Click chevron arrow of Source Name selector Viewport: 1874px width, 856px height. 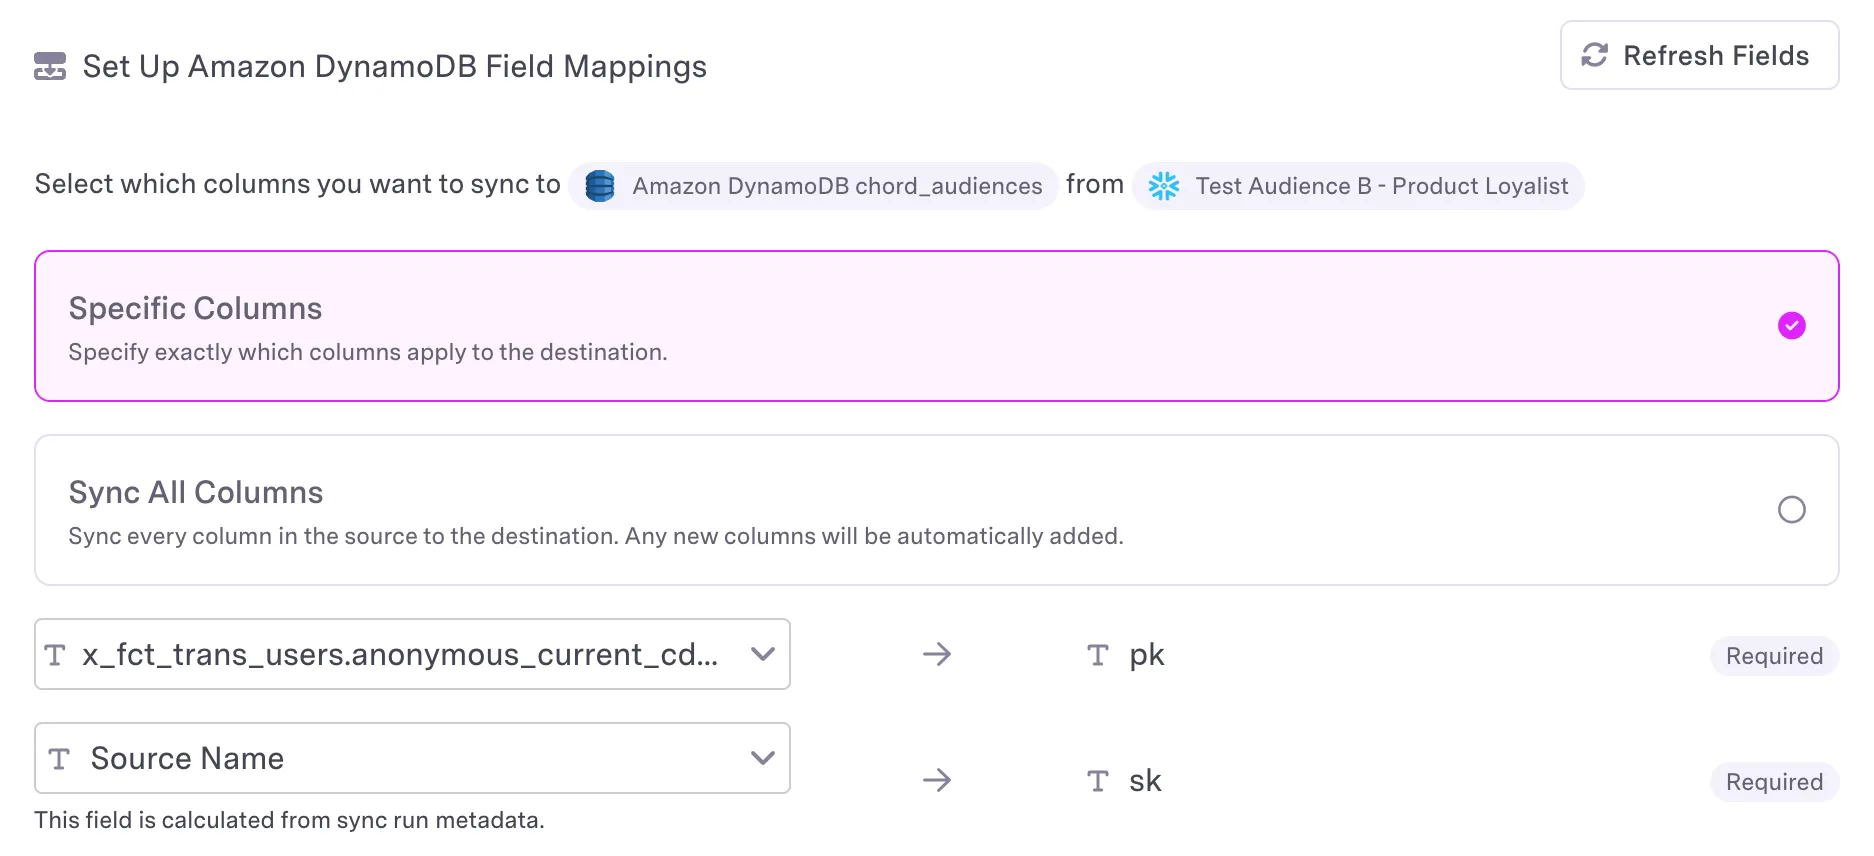tap(763, 758)
